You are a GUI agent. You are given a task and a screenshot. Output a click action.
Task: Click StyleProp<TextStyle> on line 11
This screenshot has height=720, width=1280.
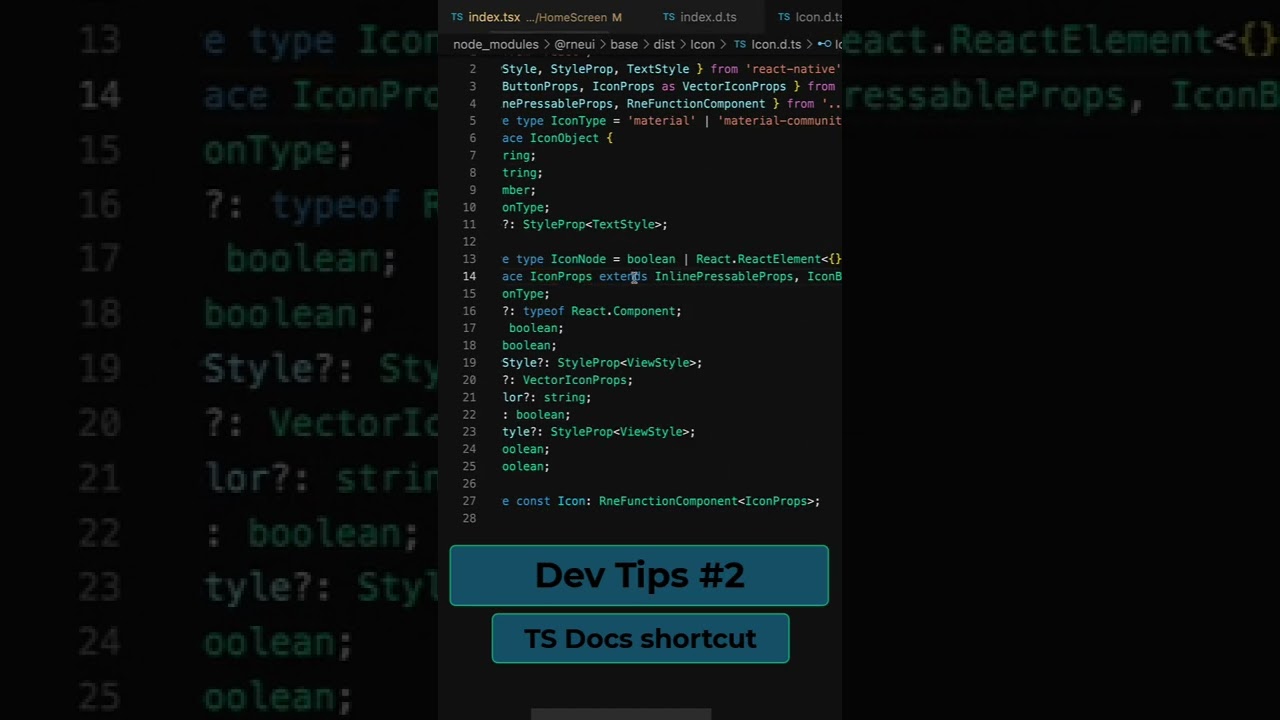click(x=592, y=224)
